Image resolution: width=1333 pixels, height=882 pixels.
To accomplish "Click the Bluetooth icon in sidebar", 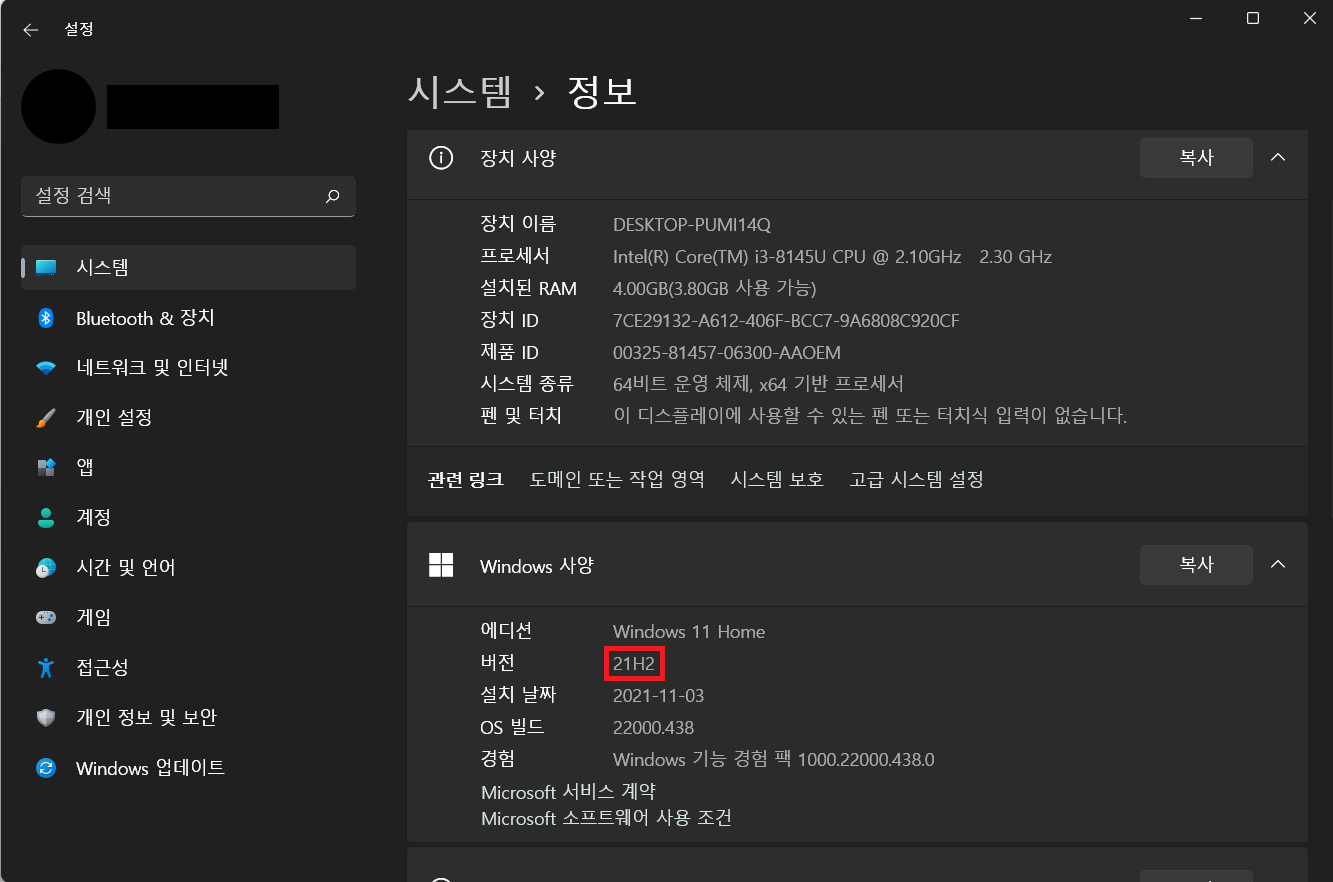I will tap(46, 318).
